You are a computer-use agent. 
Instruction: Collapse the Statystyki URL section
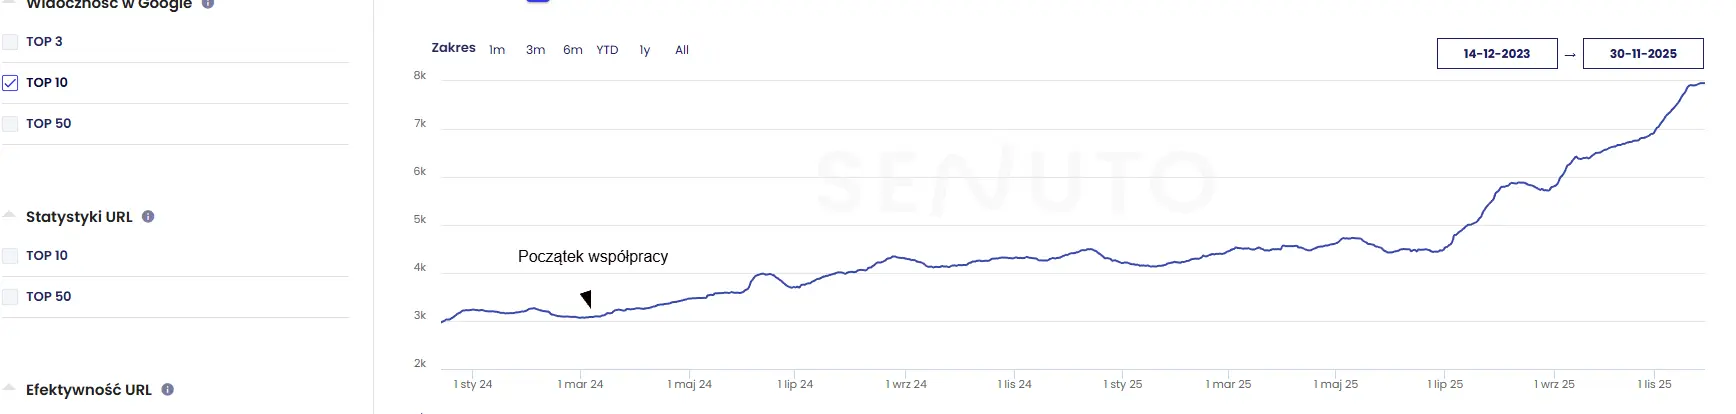[x=9, y=215]
